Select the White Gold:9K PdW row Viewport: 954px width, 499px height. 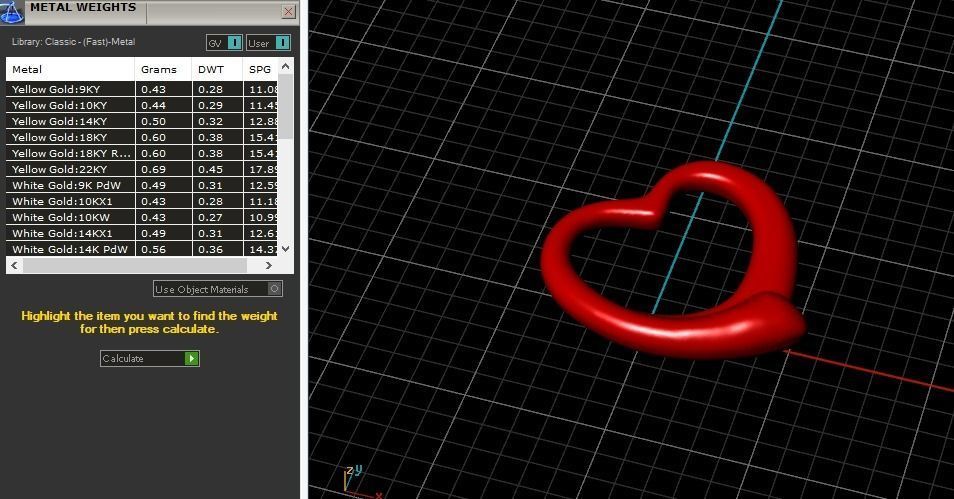click(x=142, y=185)
